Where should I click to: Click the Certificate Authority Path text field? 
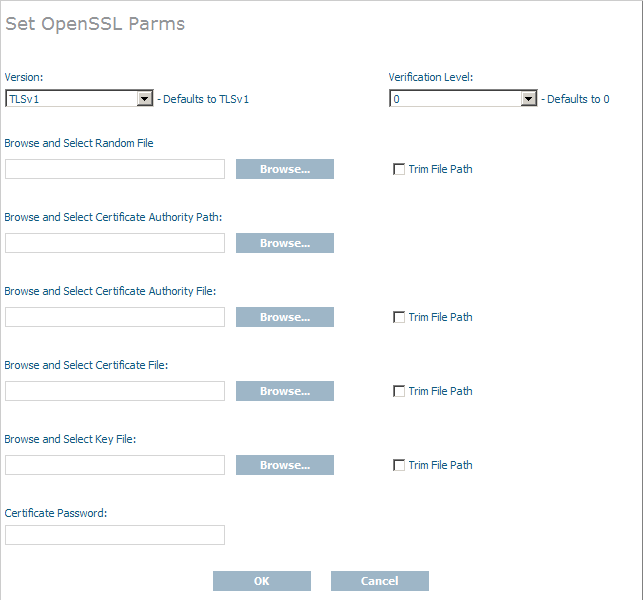coord(115,243)
